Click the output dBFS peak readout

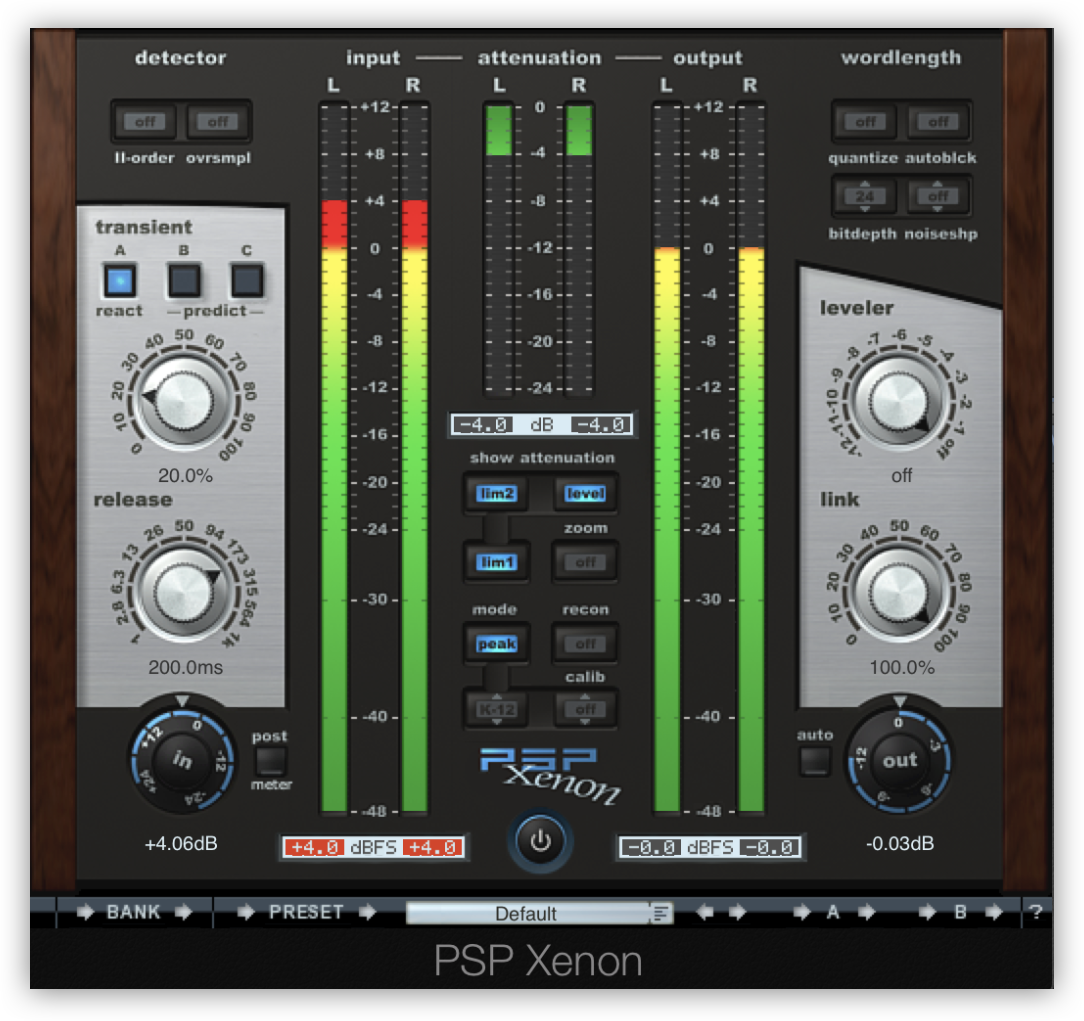(x=710, y=847)
